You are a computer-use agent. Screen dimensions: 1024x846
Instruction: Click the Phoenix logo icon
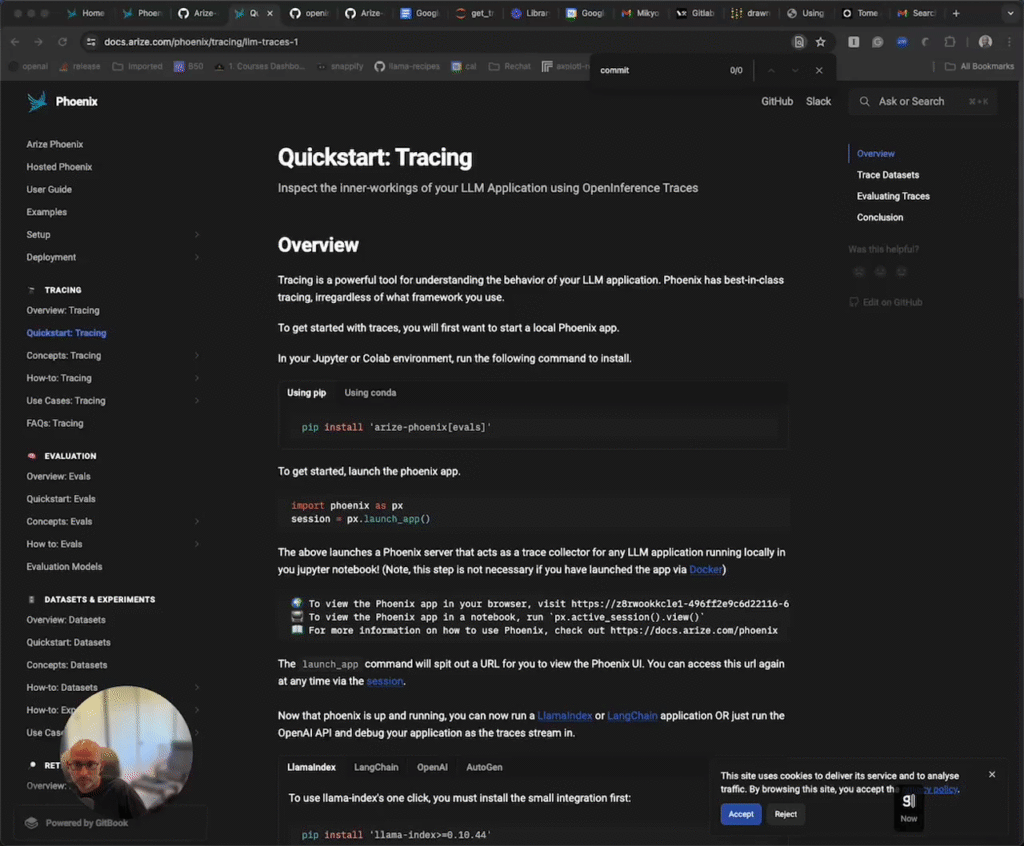[38, 101]
